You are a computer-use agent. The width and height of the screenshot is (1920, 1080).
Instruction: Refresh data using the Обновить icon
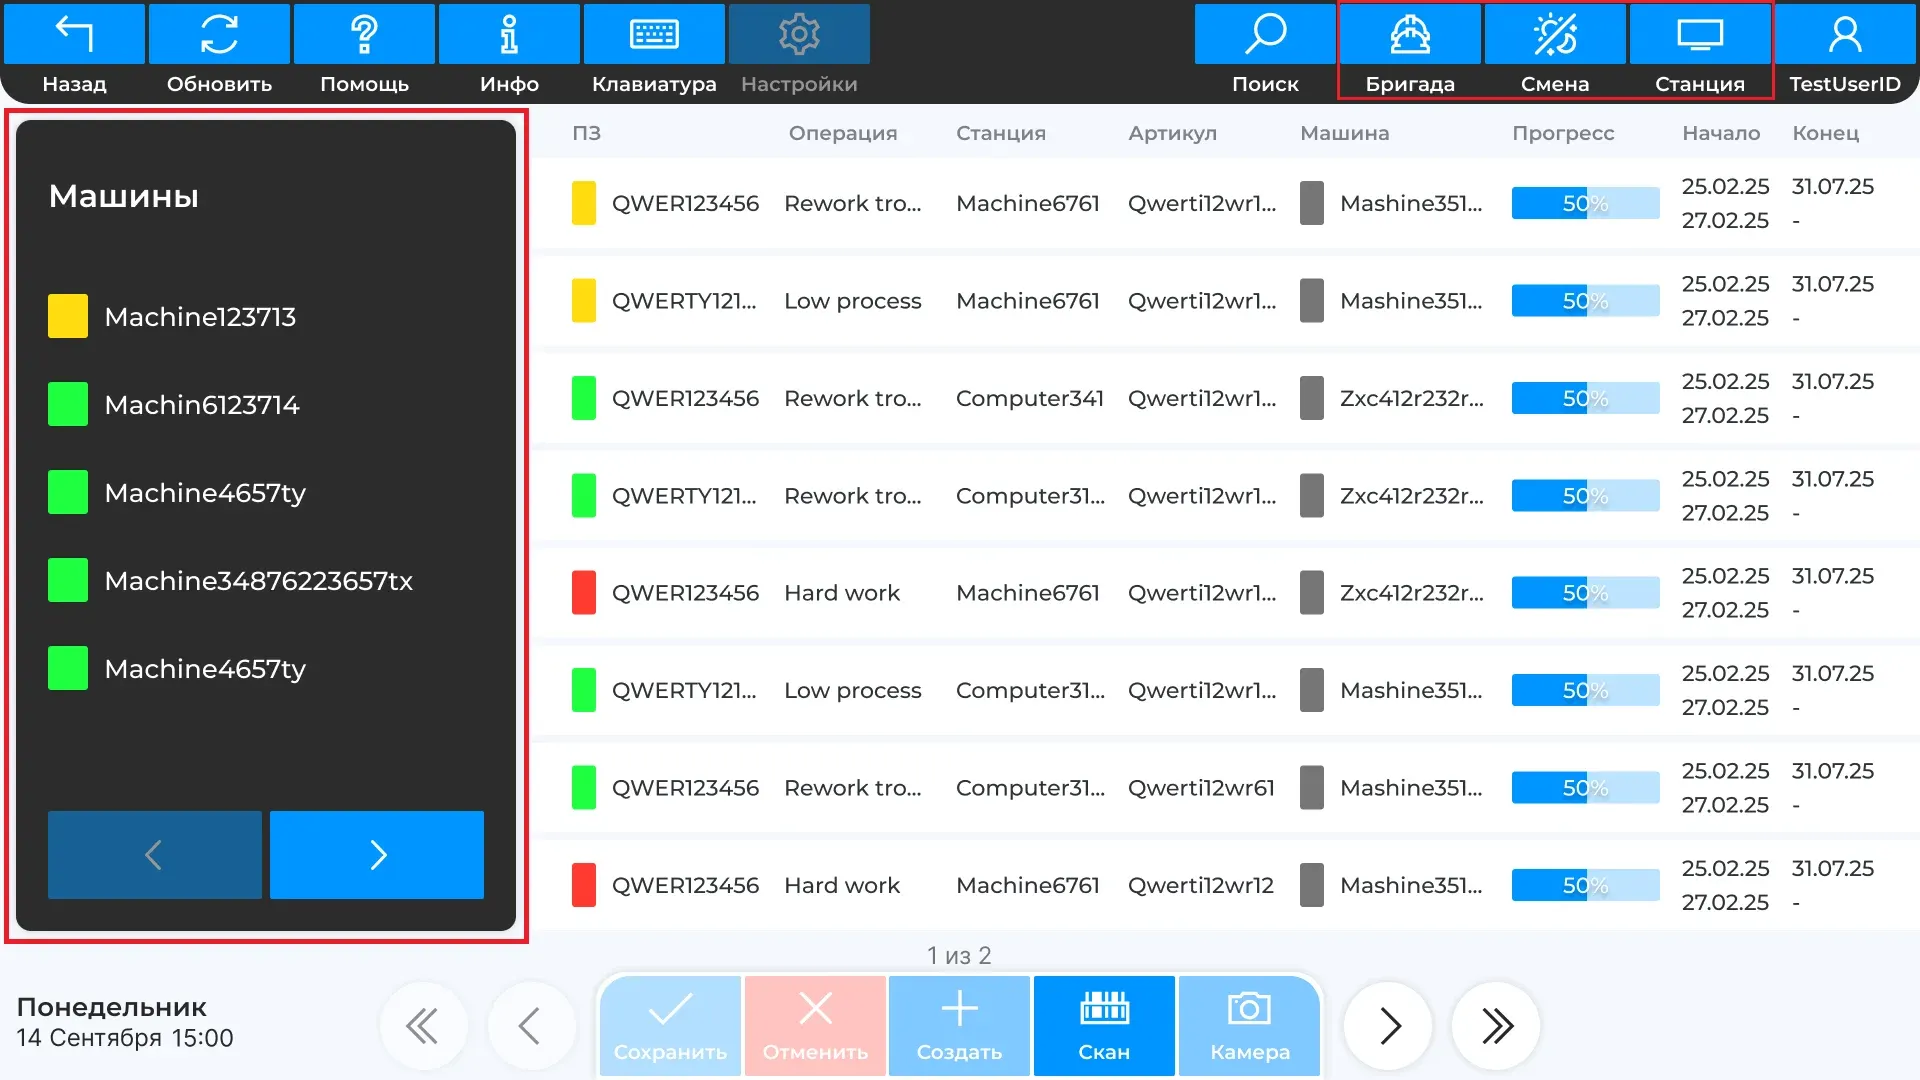click(x=219, y=52)
